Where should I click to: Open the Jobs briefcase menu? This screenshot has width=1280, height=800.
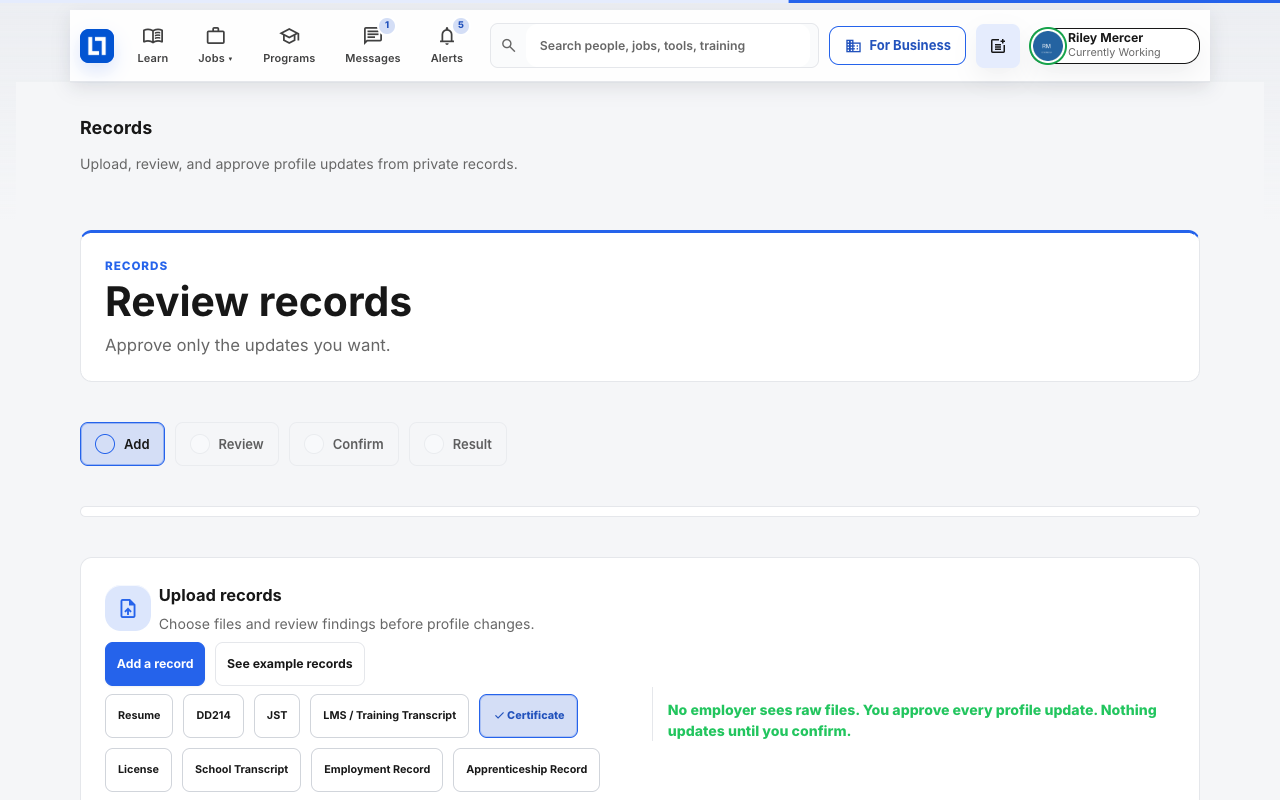215,46
